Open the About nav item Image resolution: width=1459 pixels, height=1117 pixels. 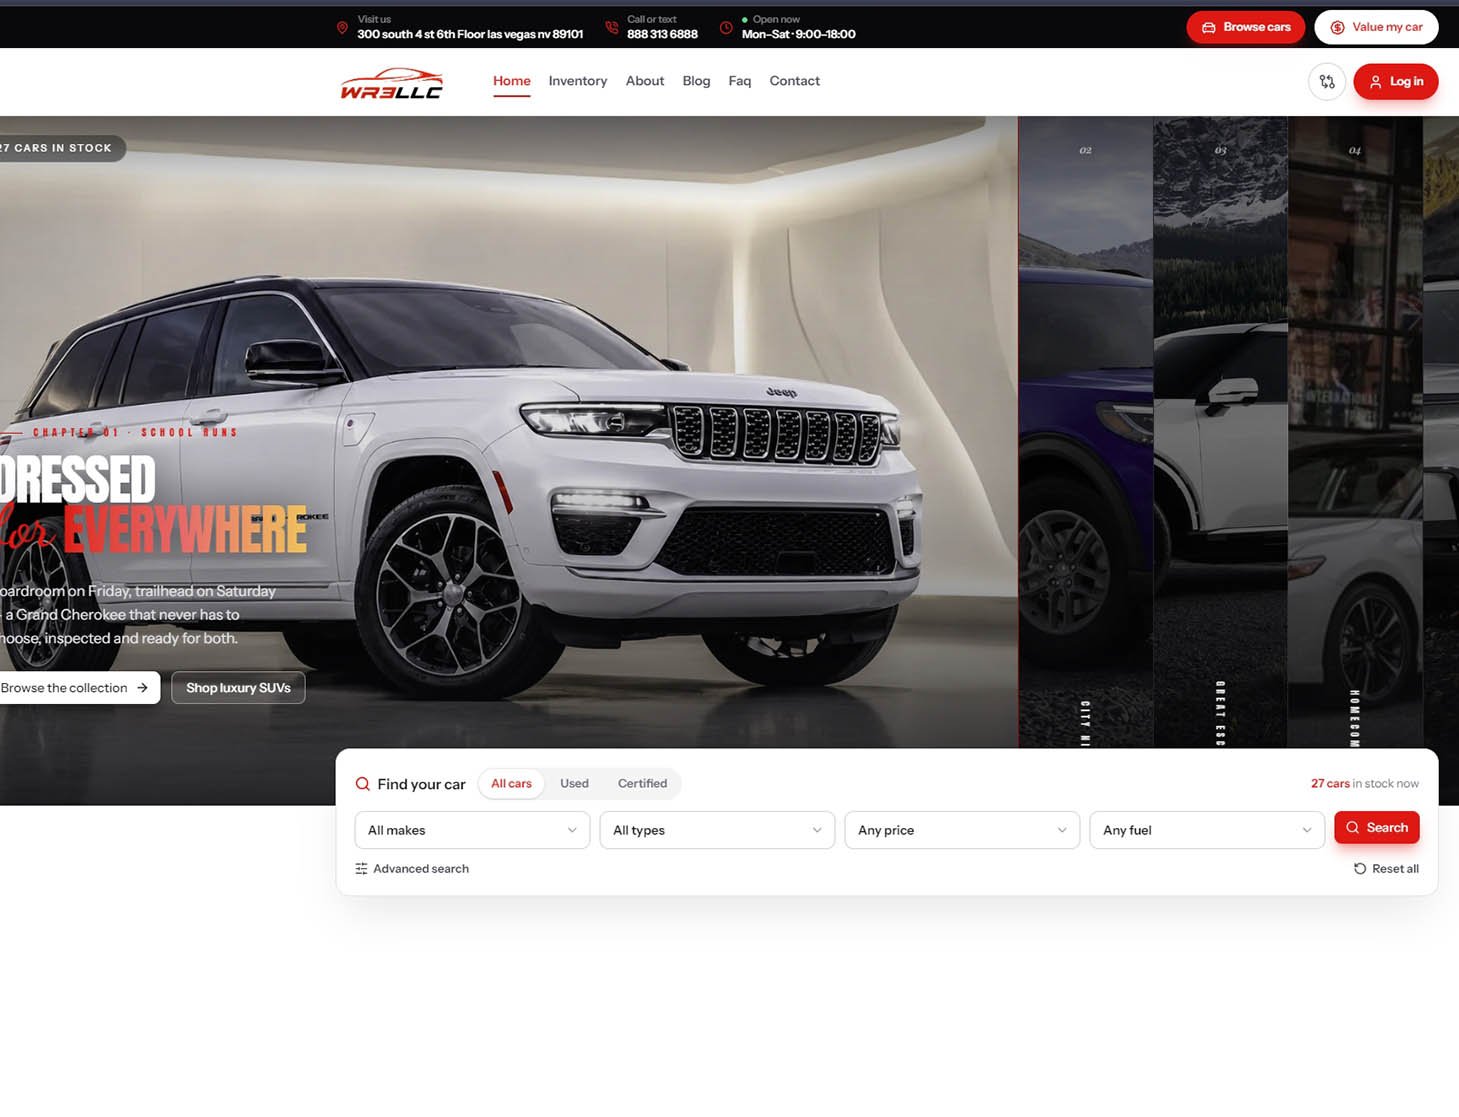click(645, 81)
